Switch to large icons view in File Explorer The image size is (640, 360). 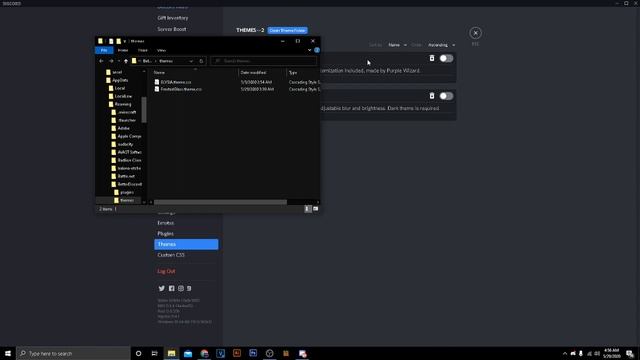pyautogui.click(x=316, y=209)
